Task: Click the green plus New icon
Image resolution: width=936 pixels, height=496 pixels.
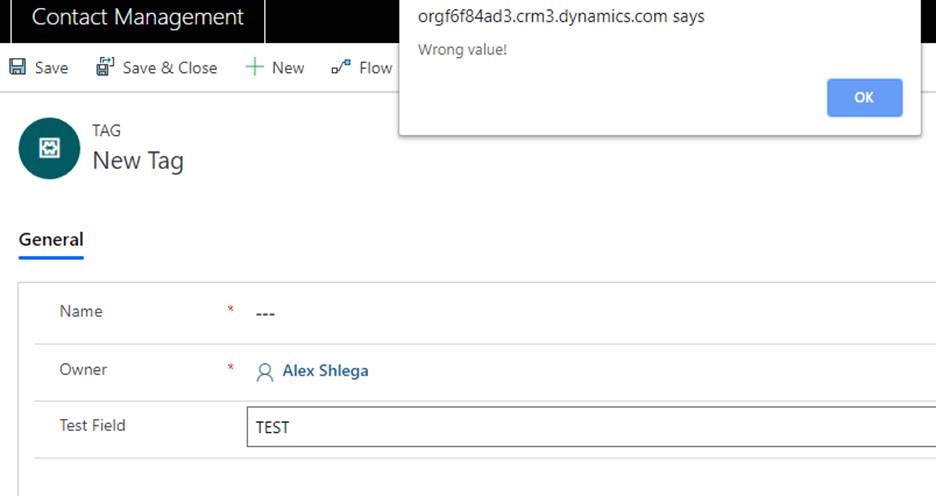Action: (254, 67)
